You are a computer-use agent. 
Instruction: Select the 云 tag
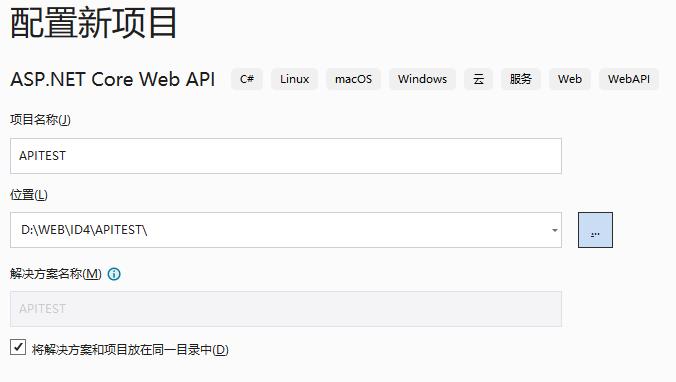(x=479, y=79)
